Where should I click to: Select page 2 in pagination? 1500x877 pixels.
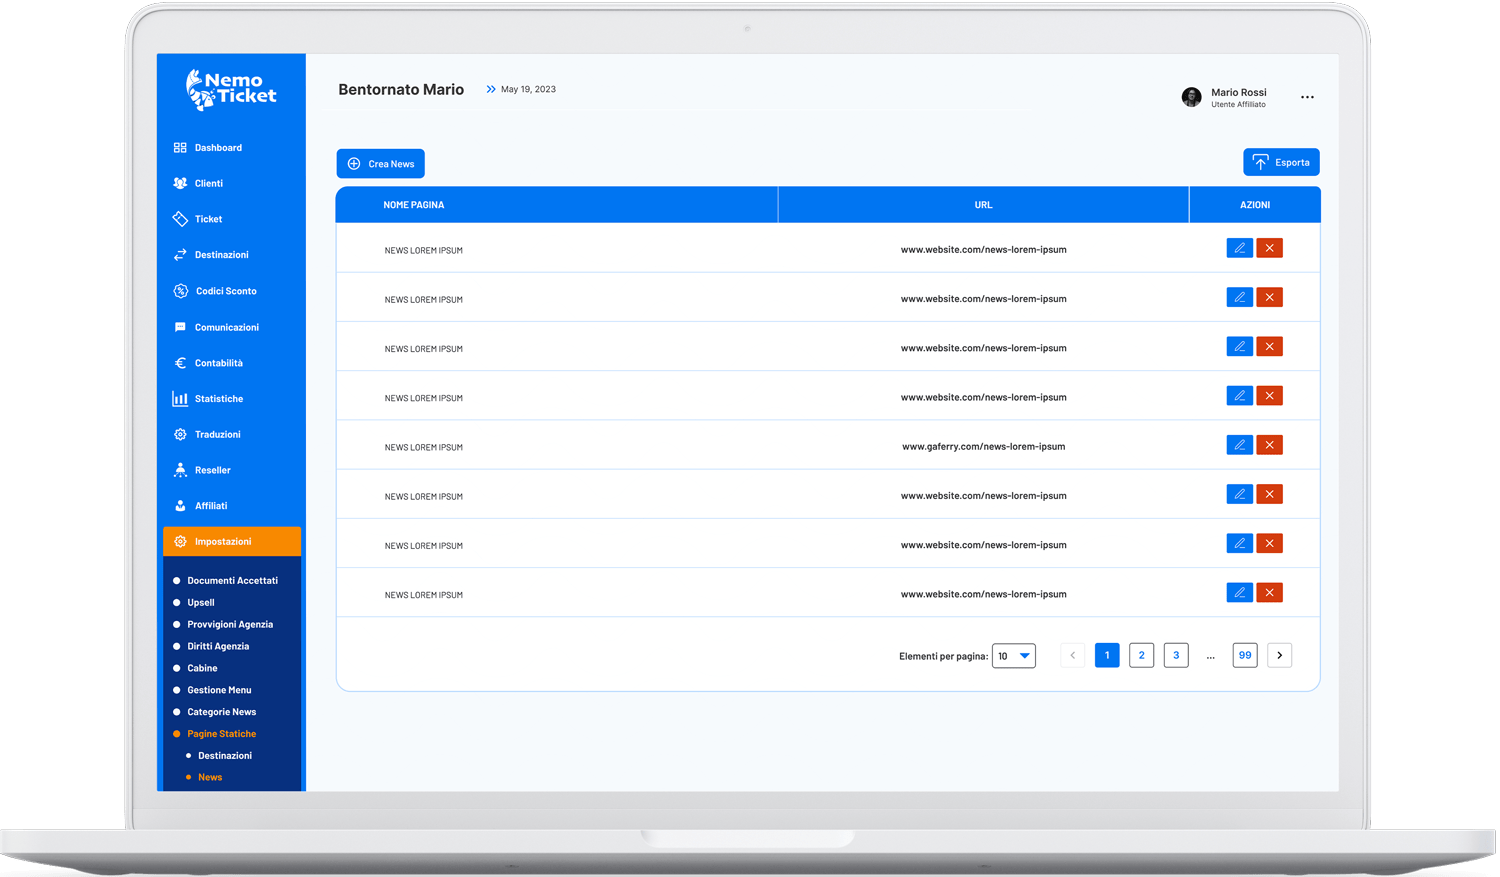[x=1141, y=656]
